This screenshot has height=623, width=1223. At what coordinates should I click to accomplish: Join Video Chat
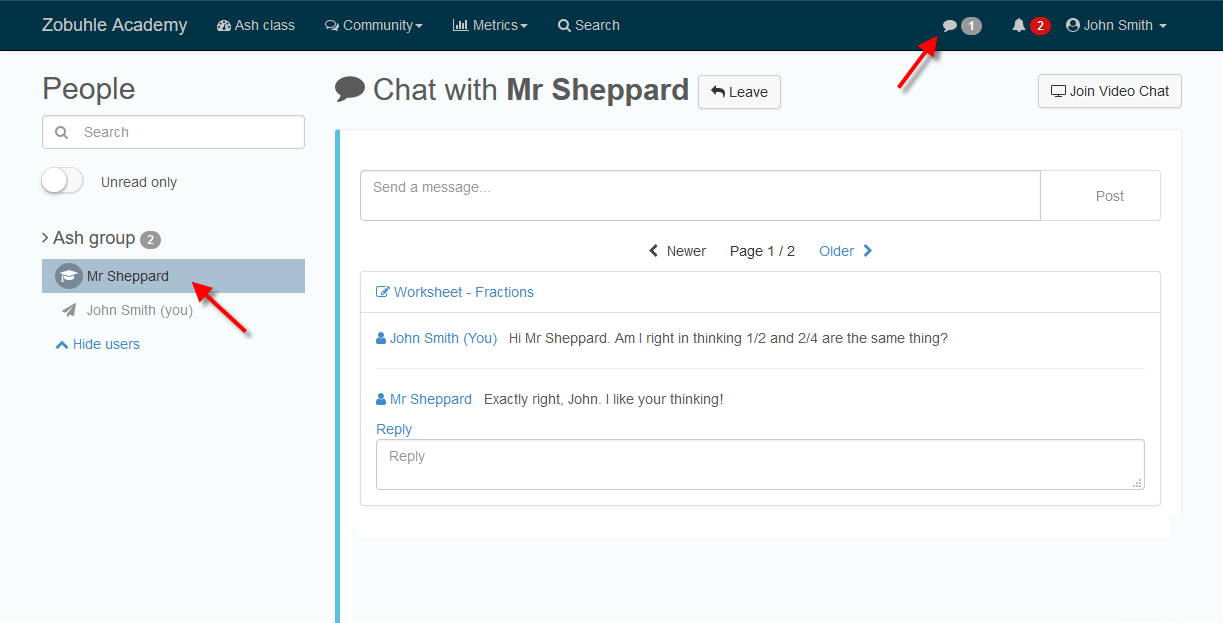click(x=1110, y=91)
